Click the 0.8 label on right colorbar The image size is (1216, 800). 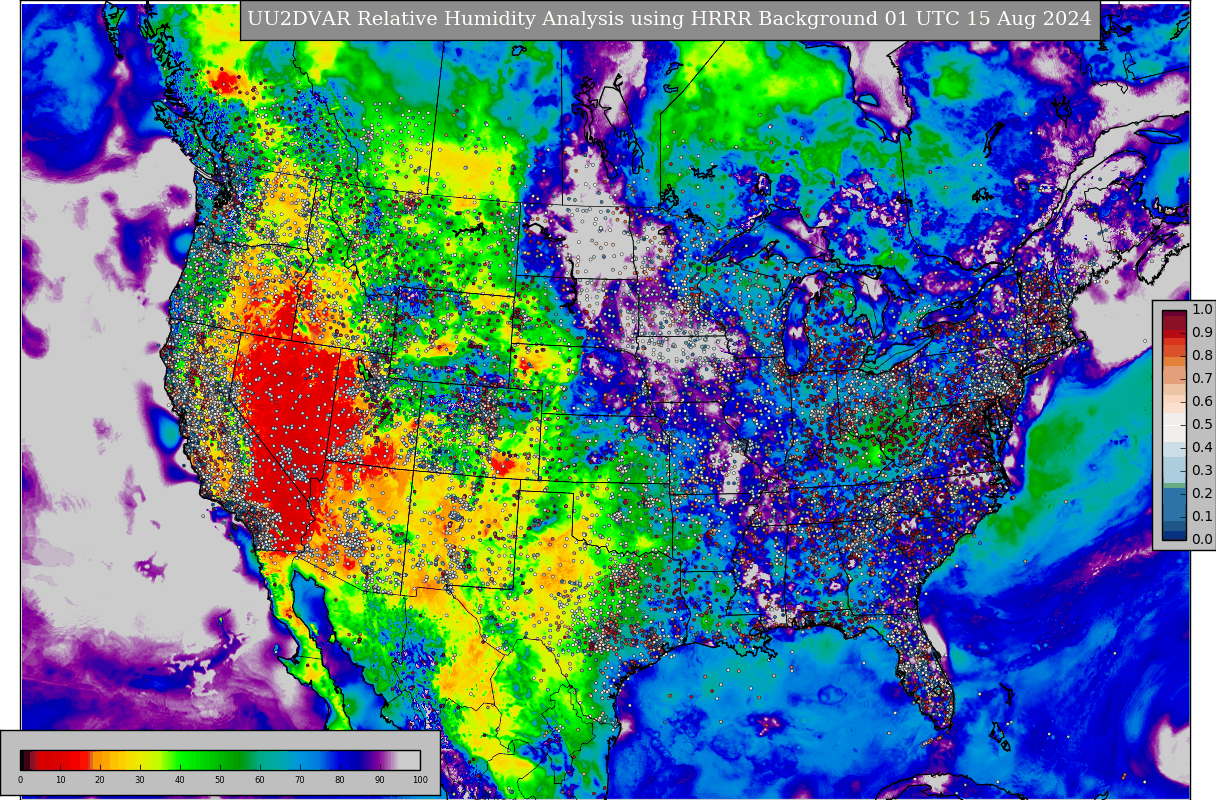[x=1202, y=355]
